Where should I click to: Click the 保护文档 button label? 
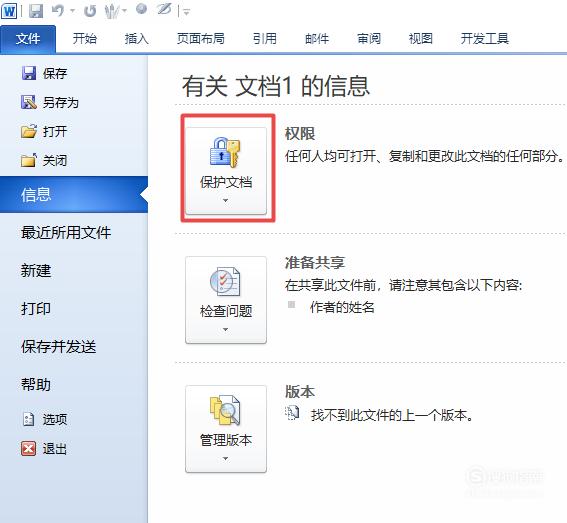226,182
